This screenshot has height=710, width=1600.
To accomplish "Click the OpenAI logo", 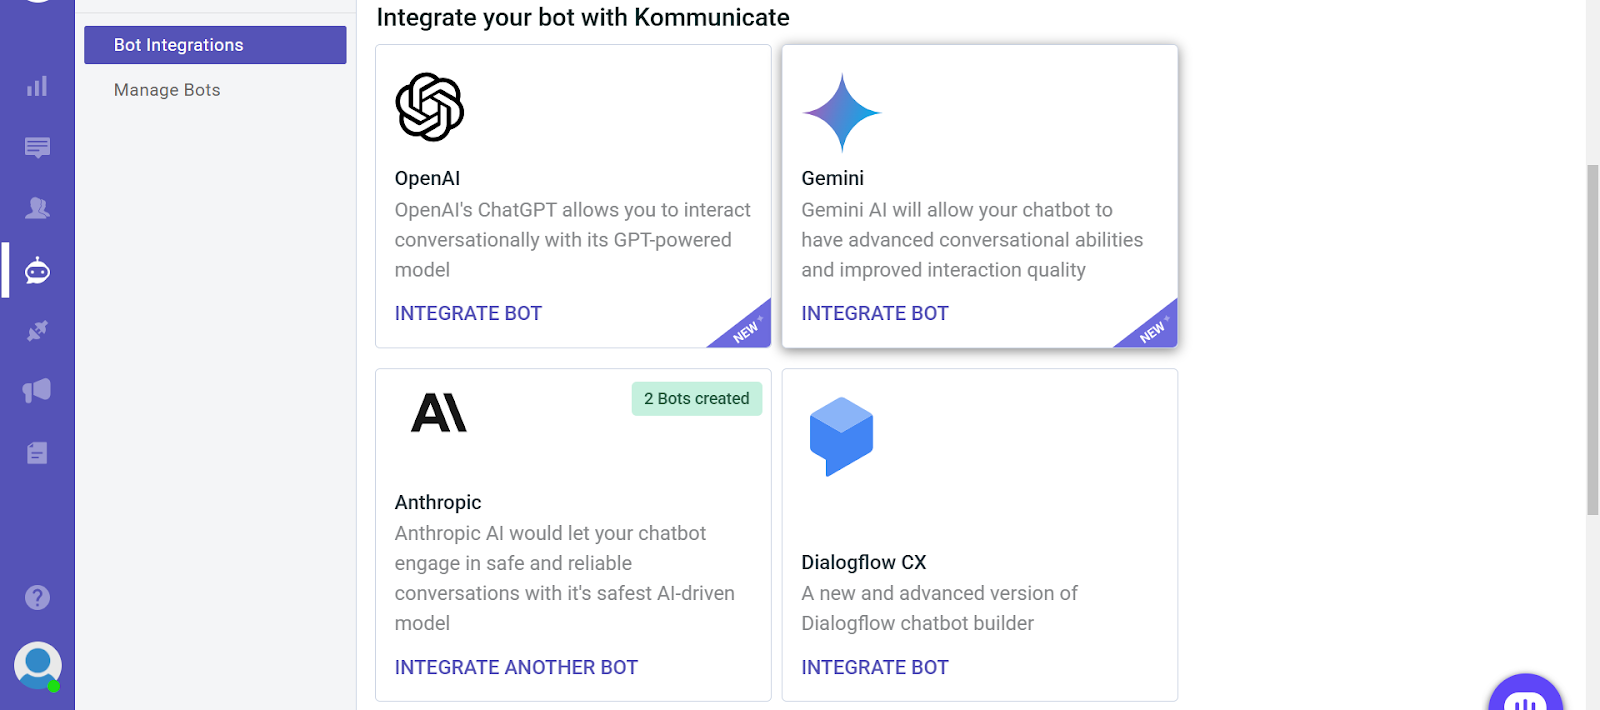I will [430, 107].
